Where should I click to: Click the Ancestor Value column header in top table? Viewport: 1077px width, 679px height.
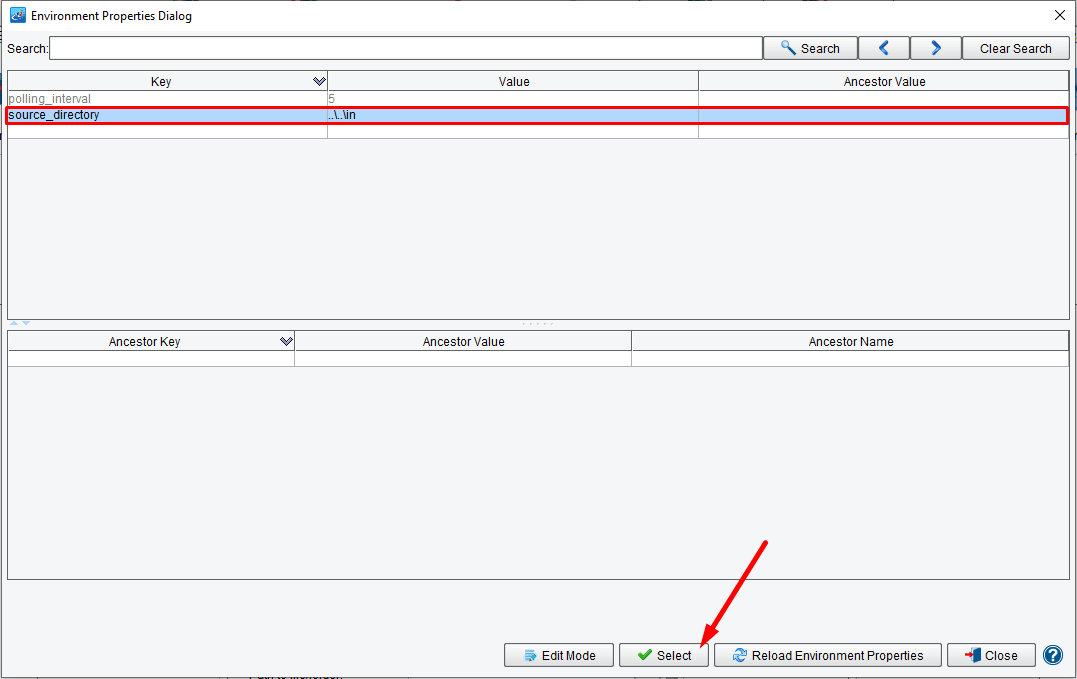coord(884,81)
